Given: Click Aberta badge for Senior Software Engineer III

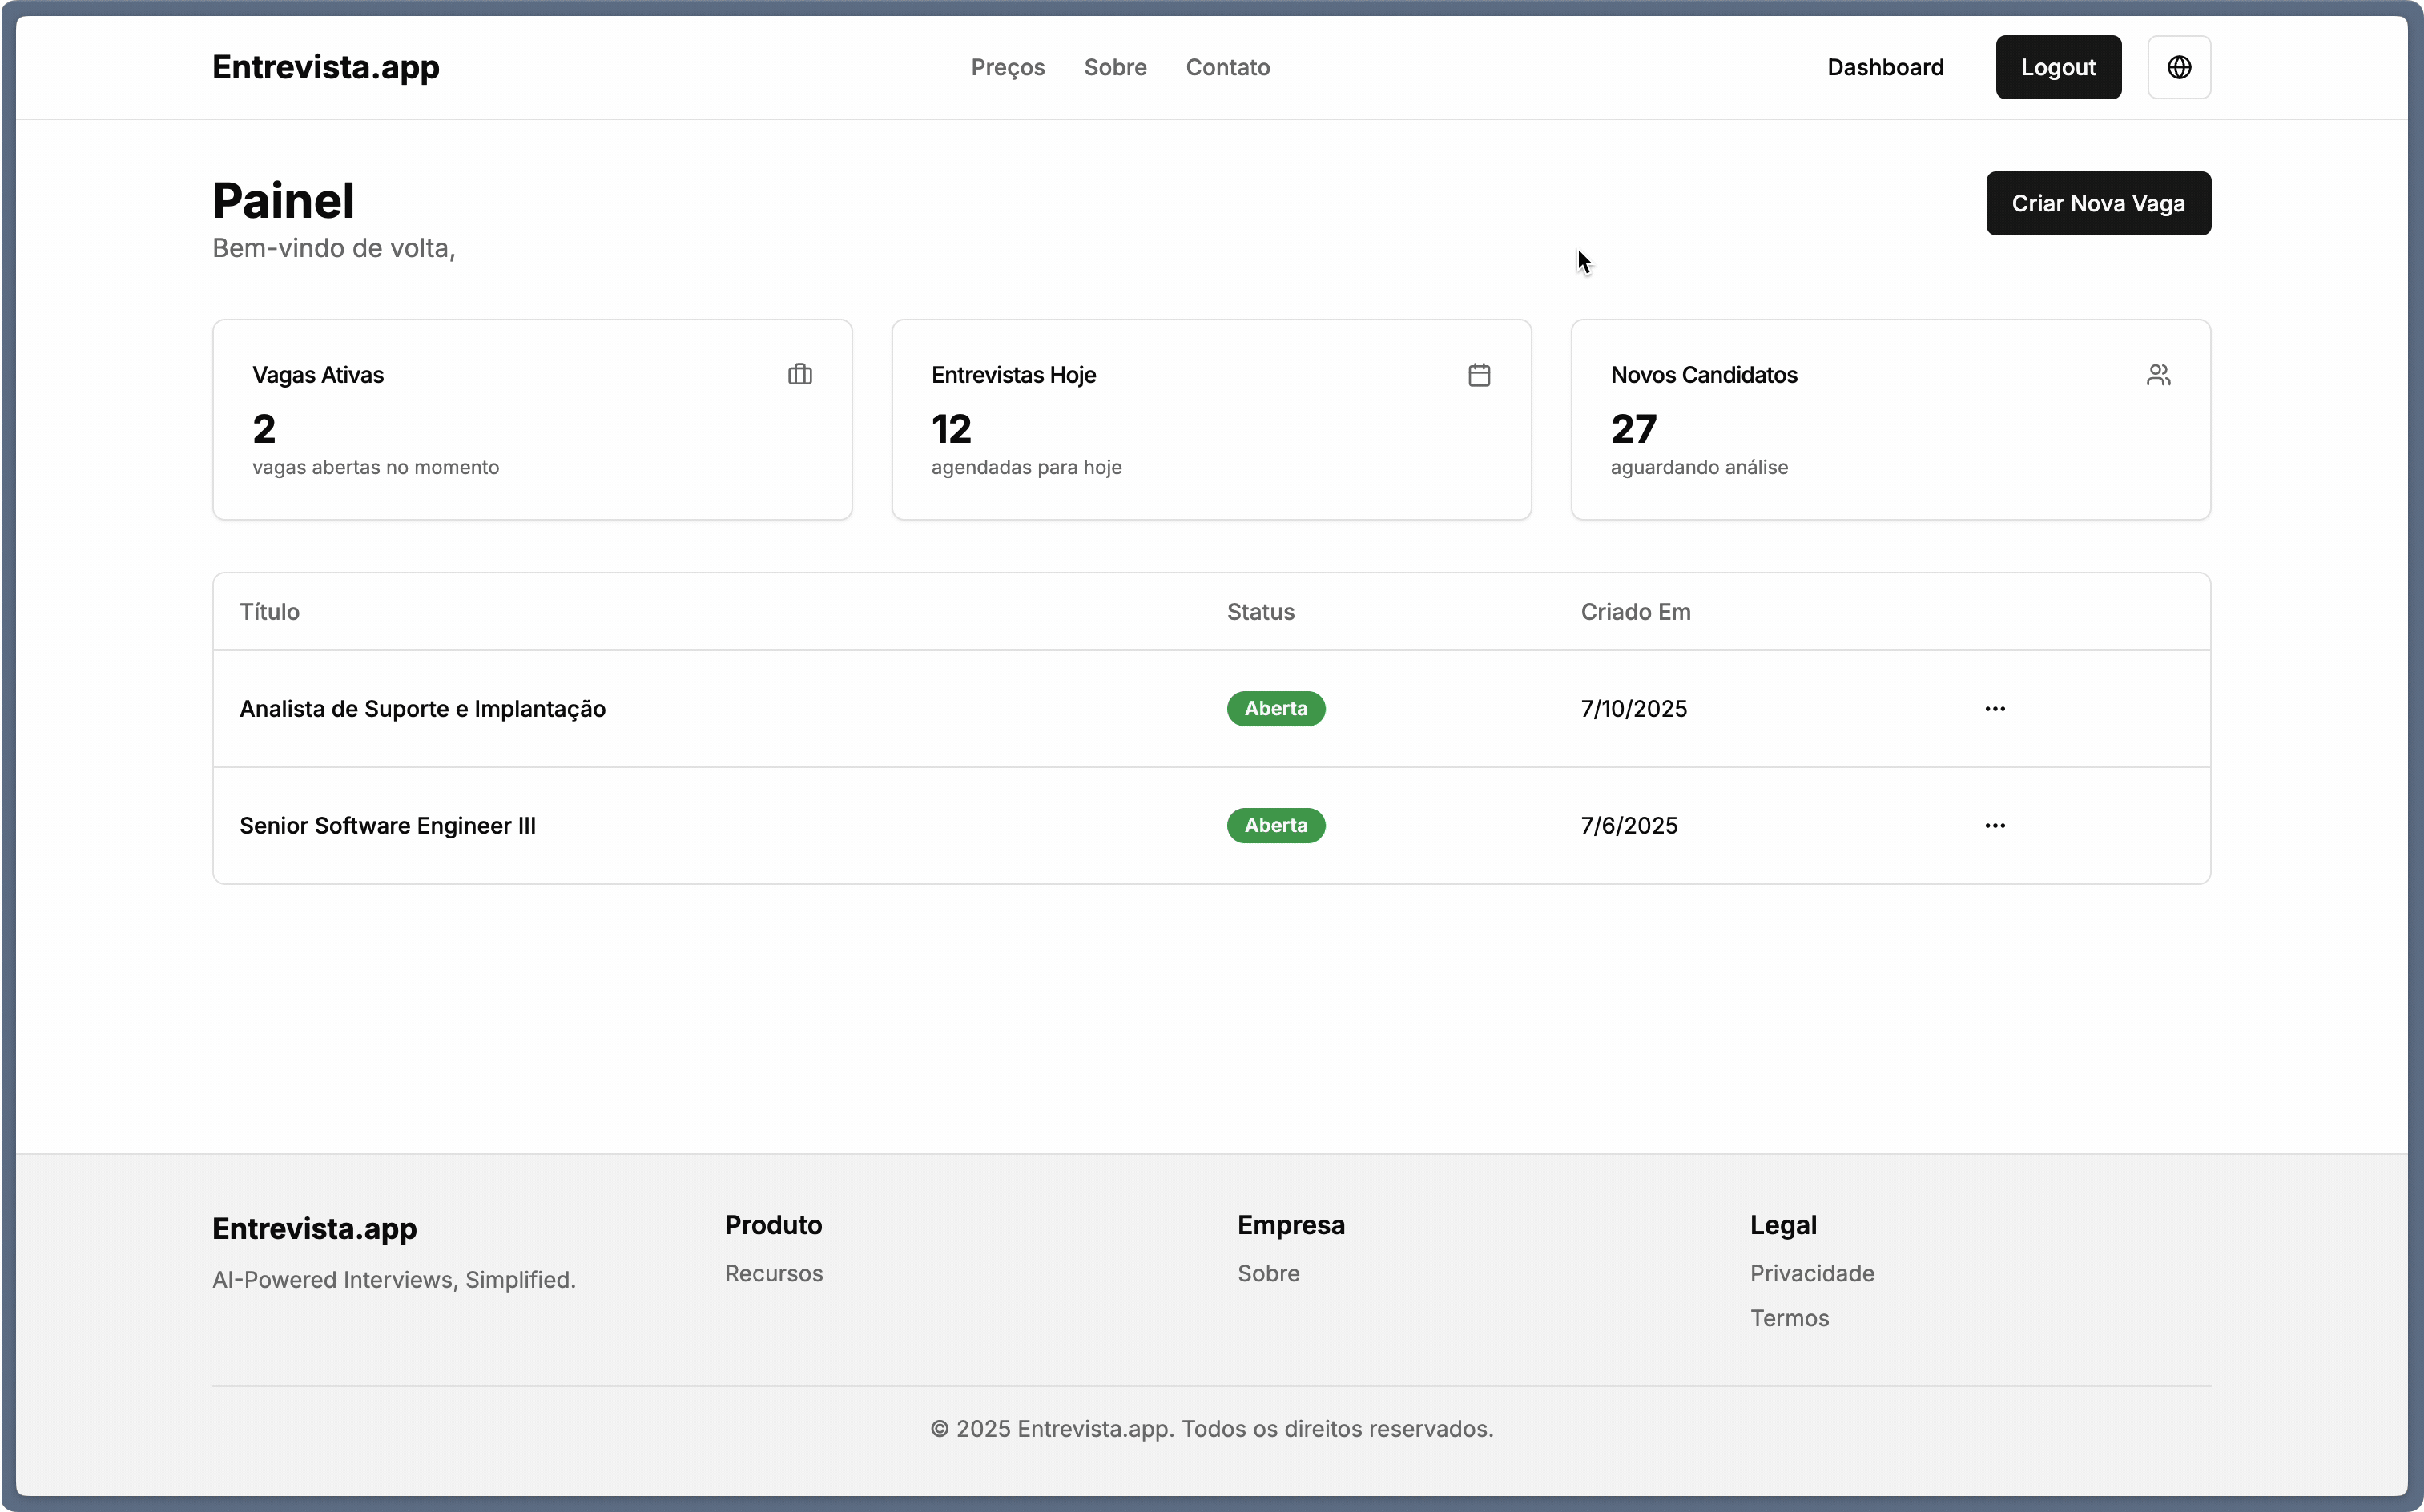Looking at the screenshot, I should [1276, 826].
